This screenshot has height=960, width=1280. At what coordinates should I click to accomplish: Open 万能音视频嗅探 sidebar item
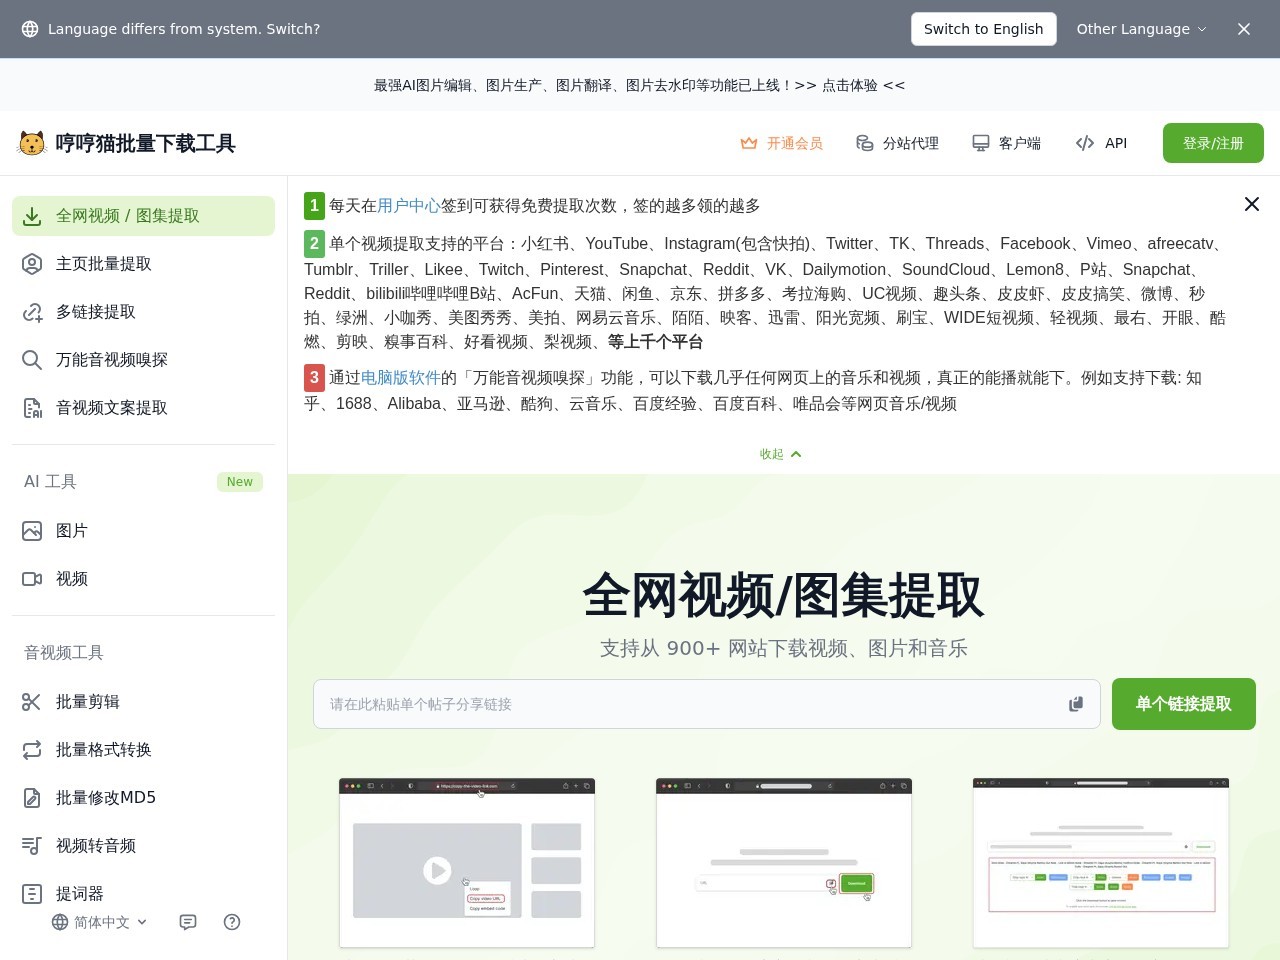pyautogui.click(x=143, y=360)
